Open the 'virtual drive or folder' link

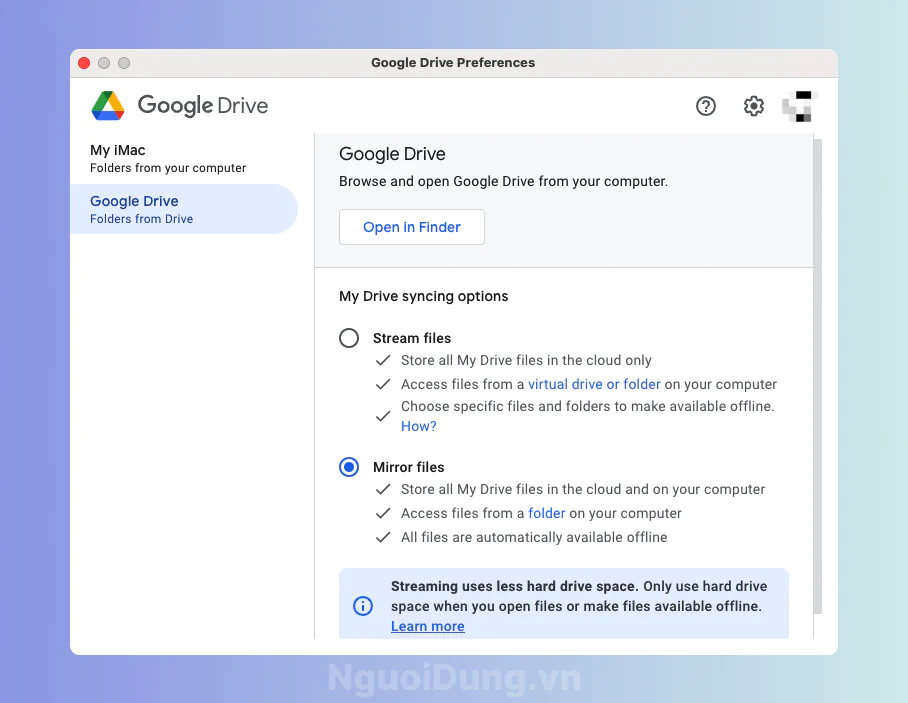(594, 384)
